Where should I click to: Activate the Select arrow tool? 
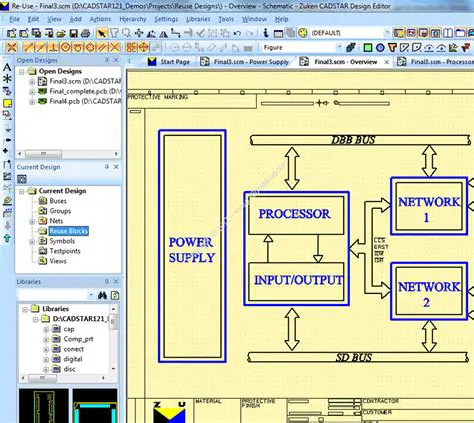point(102,33)
